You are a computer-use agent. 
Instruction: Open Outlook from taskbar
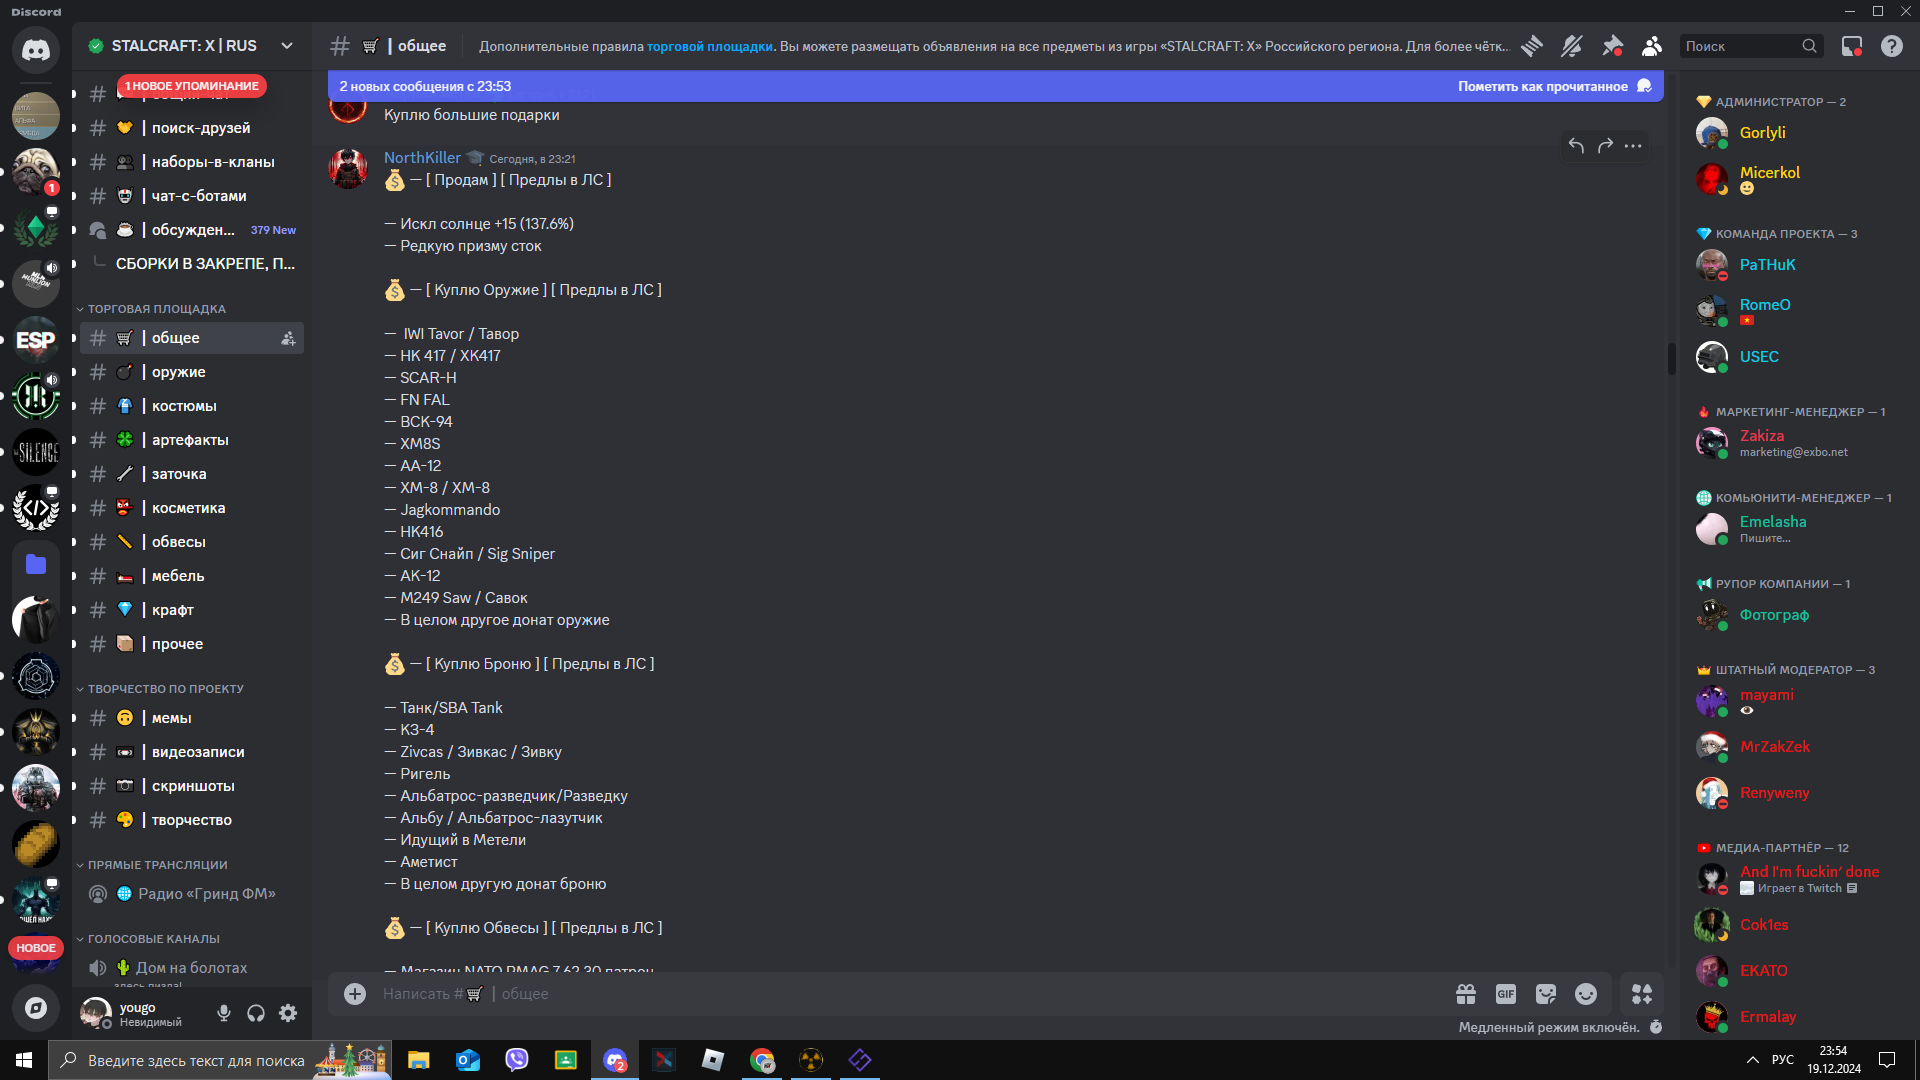click(467, 1060)
